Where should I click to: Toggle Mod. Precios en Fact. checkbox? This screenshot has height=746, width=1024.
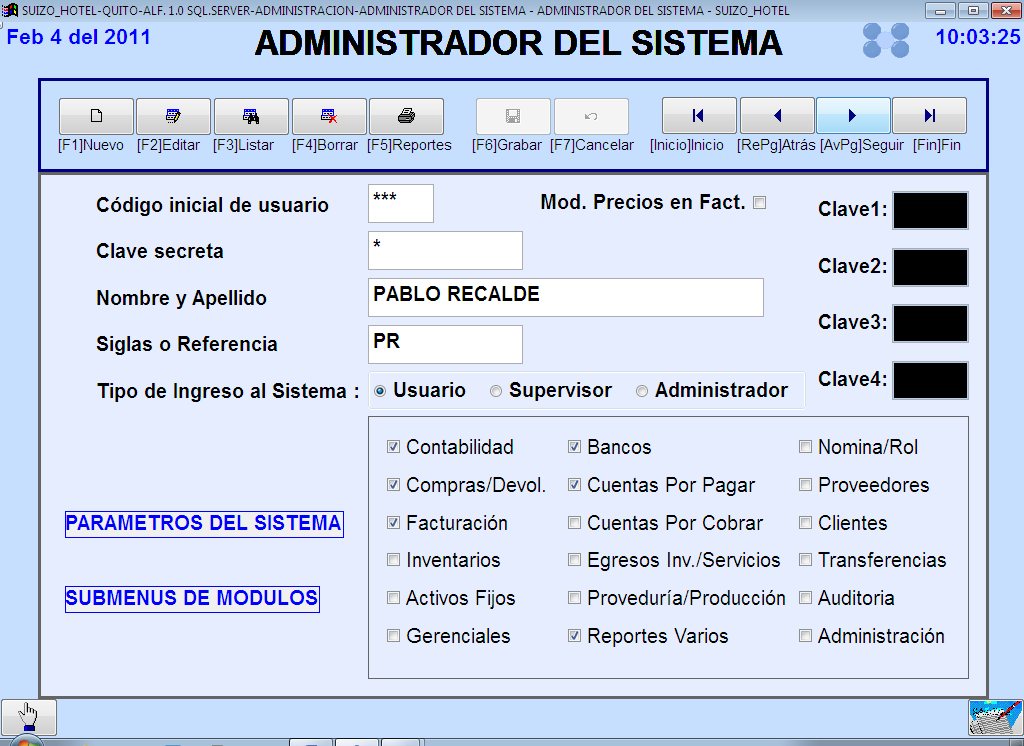760,203
